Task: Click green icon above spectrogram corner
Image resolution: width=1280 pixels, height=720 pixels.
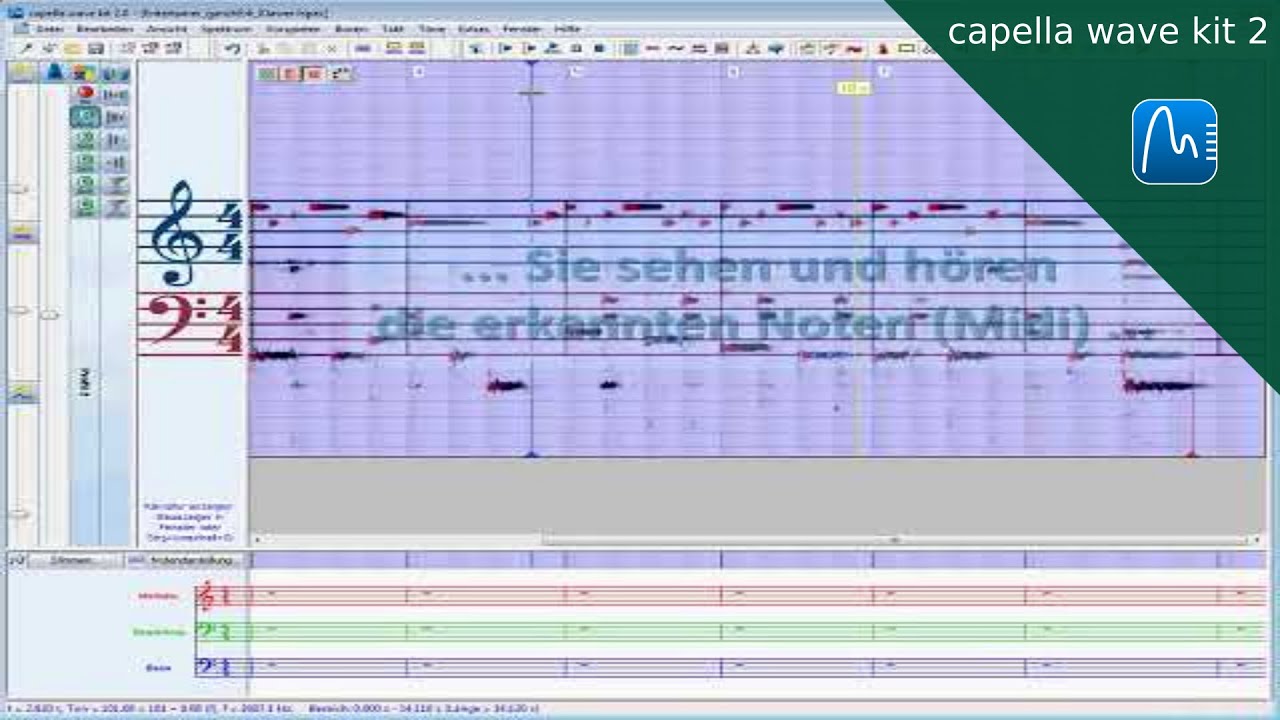Action: [266, 73]
